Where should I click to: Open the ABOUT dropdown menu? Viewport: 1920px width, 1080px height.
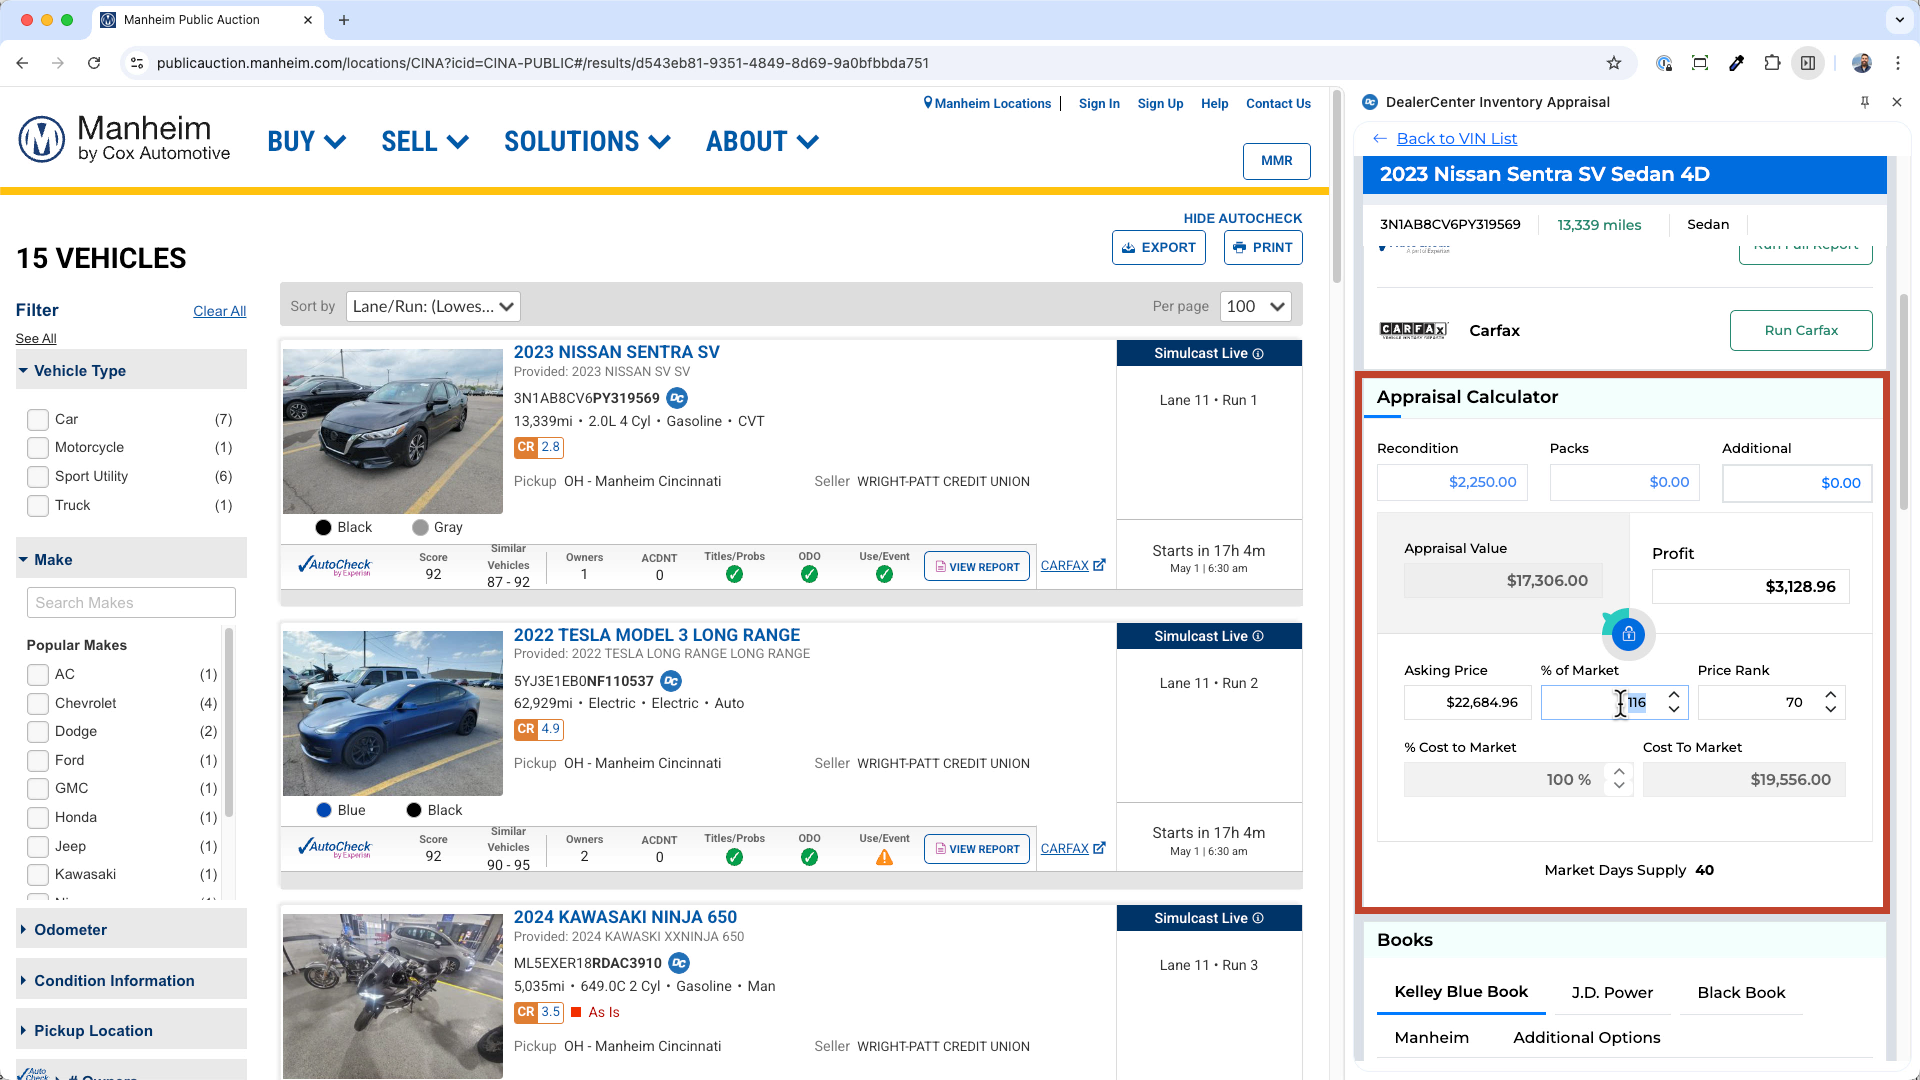point(762,142)
